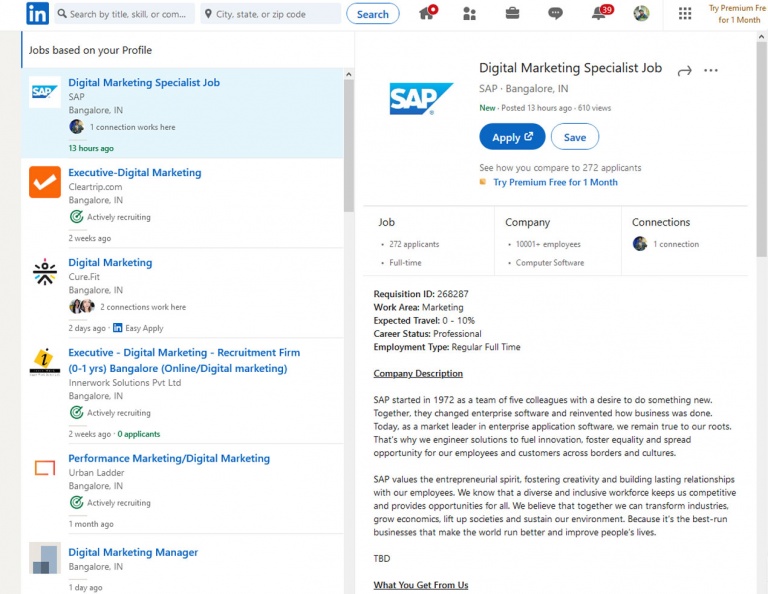Image resolution: width=768 pixels, height=594 pixels.
Task: Click '2 connections work here' text
Action: (x=143, y=307)
